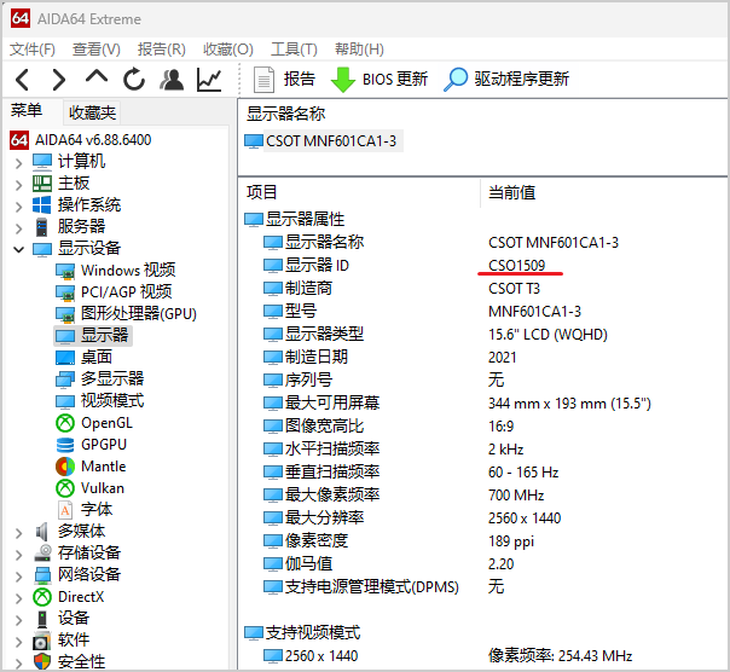The width and height of the screenshot is (730, 672).
Task: Expand the 计算机 tree node
Action: pyautogui.click(x=19, y=163)
